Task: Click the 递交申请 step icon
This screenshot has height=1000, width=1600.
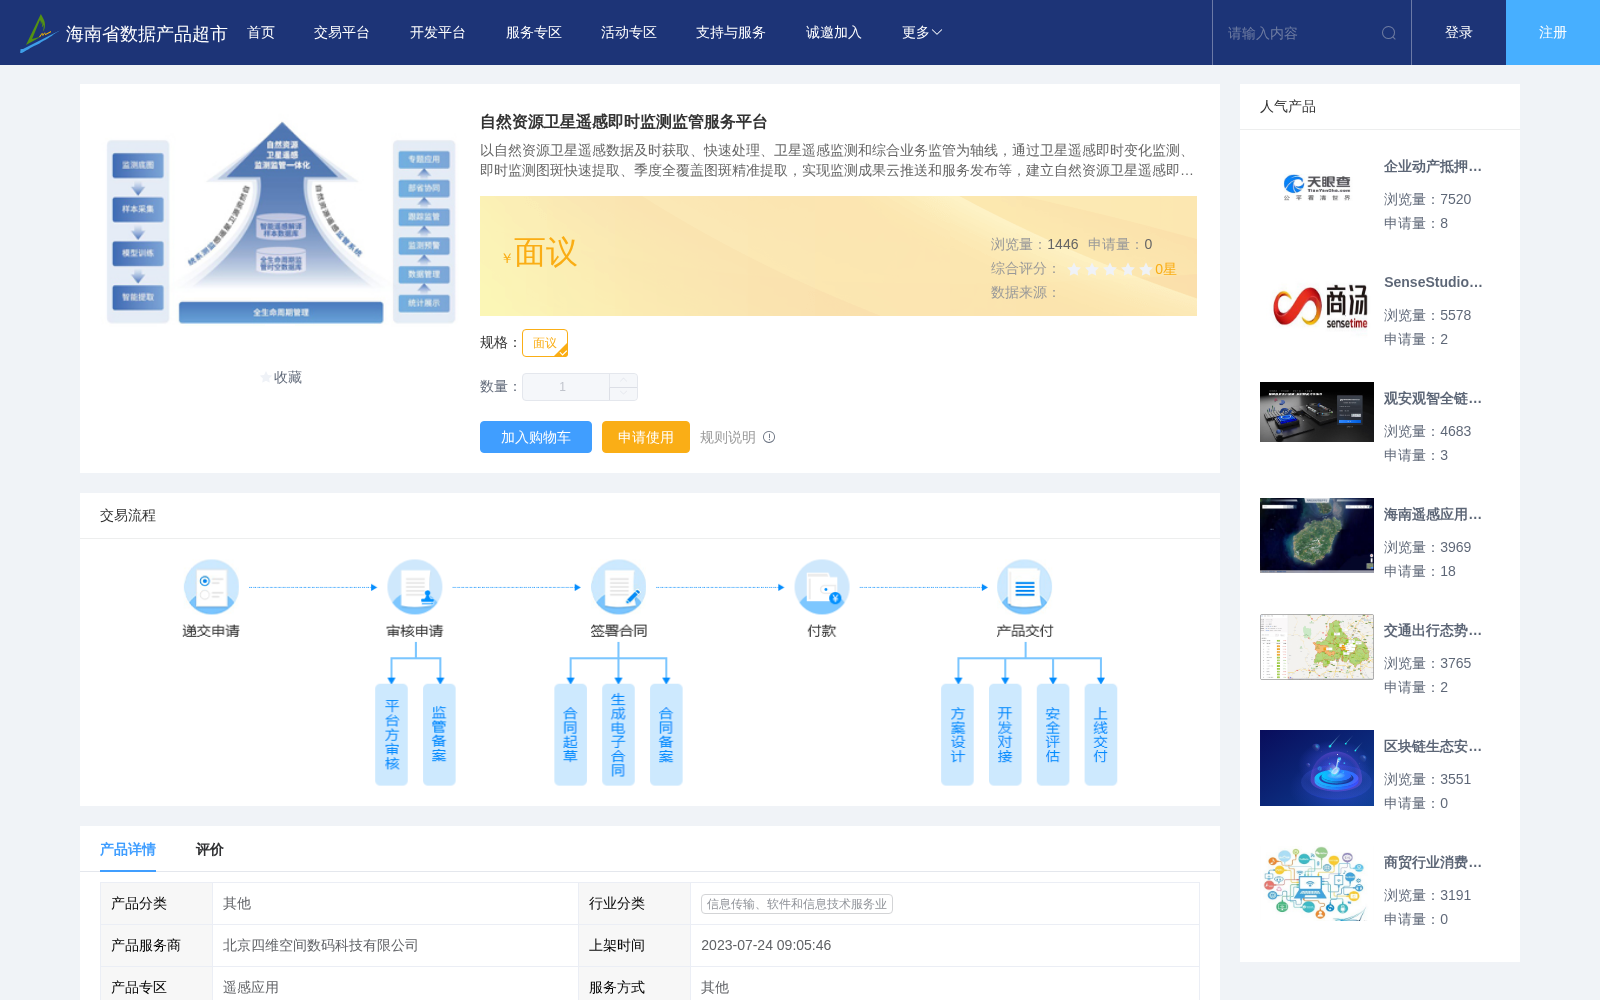Action: 211,587
